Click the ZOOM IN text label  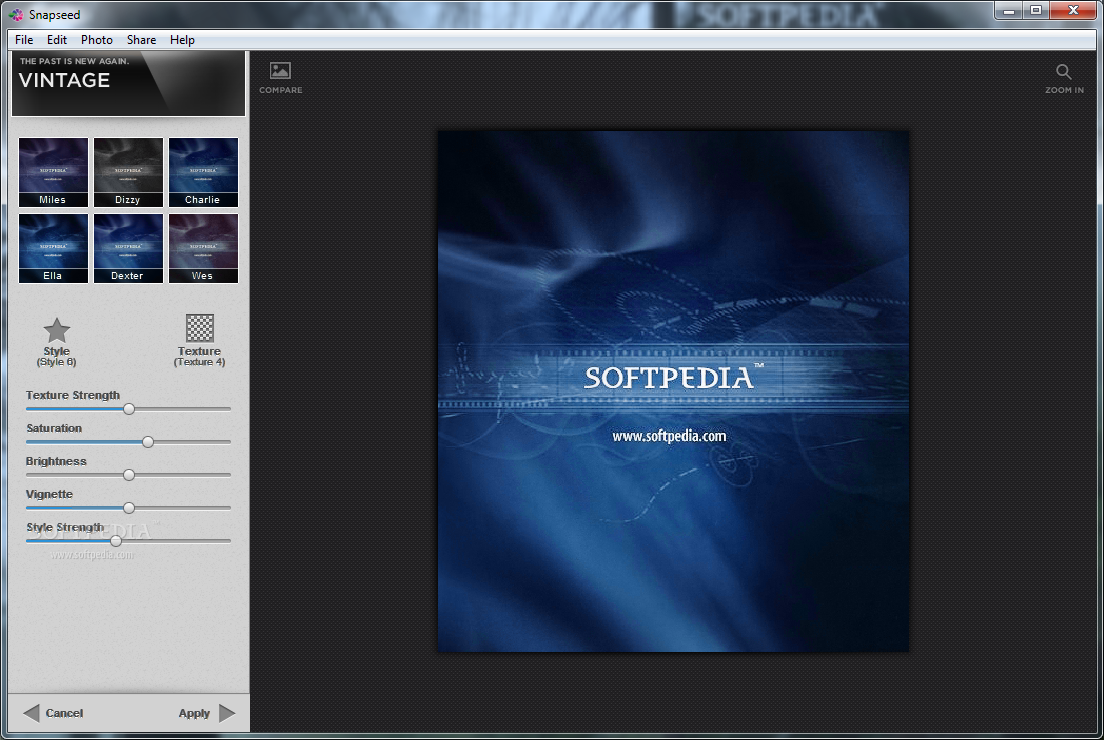point(1065,90)
